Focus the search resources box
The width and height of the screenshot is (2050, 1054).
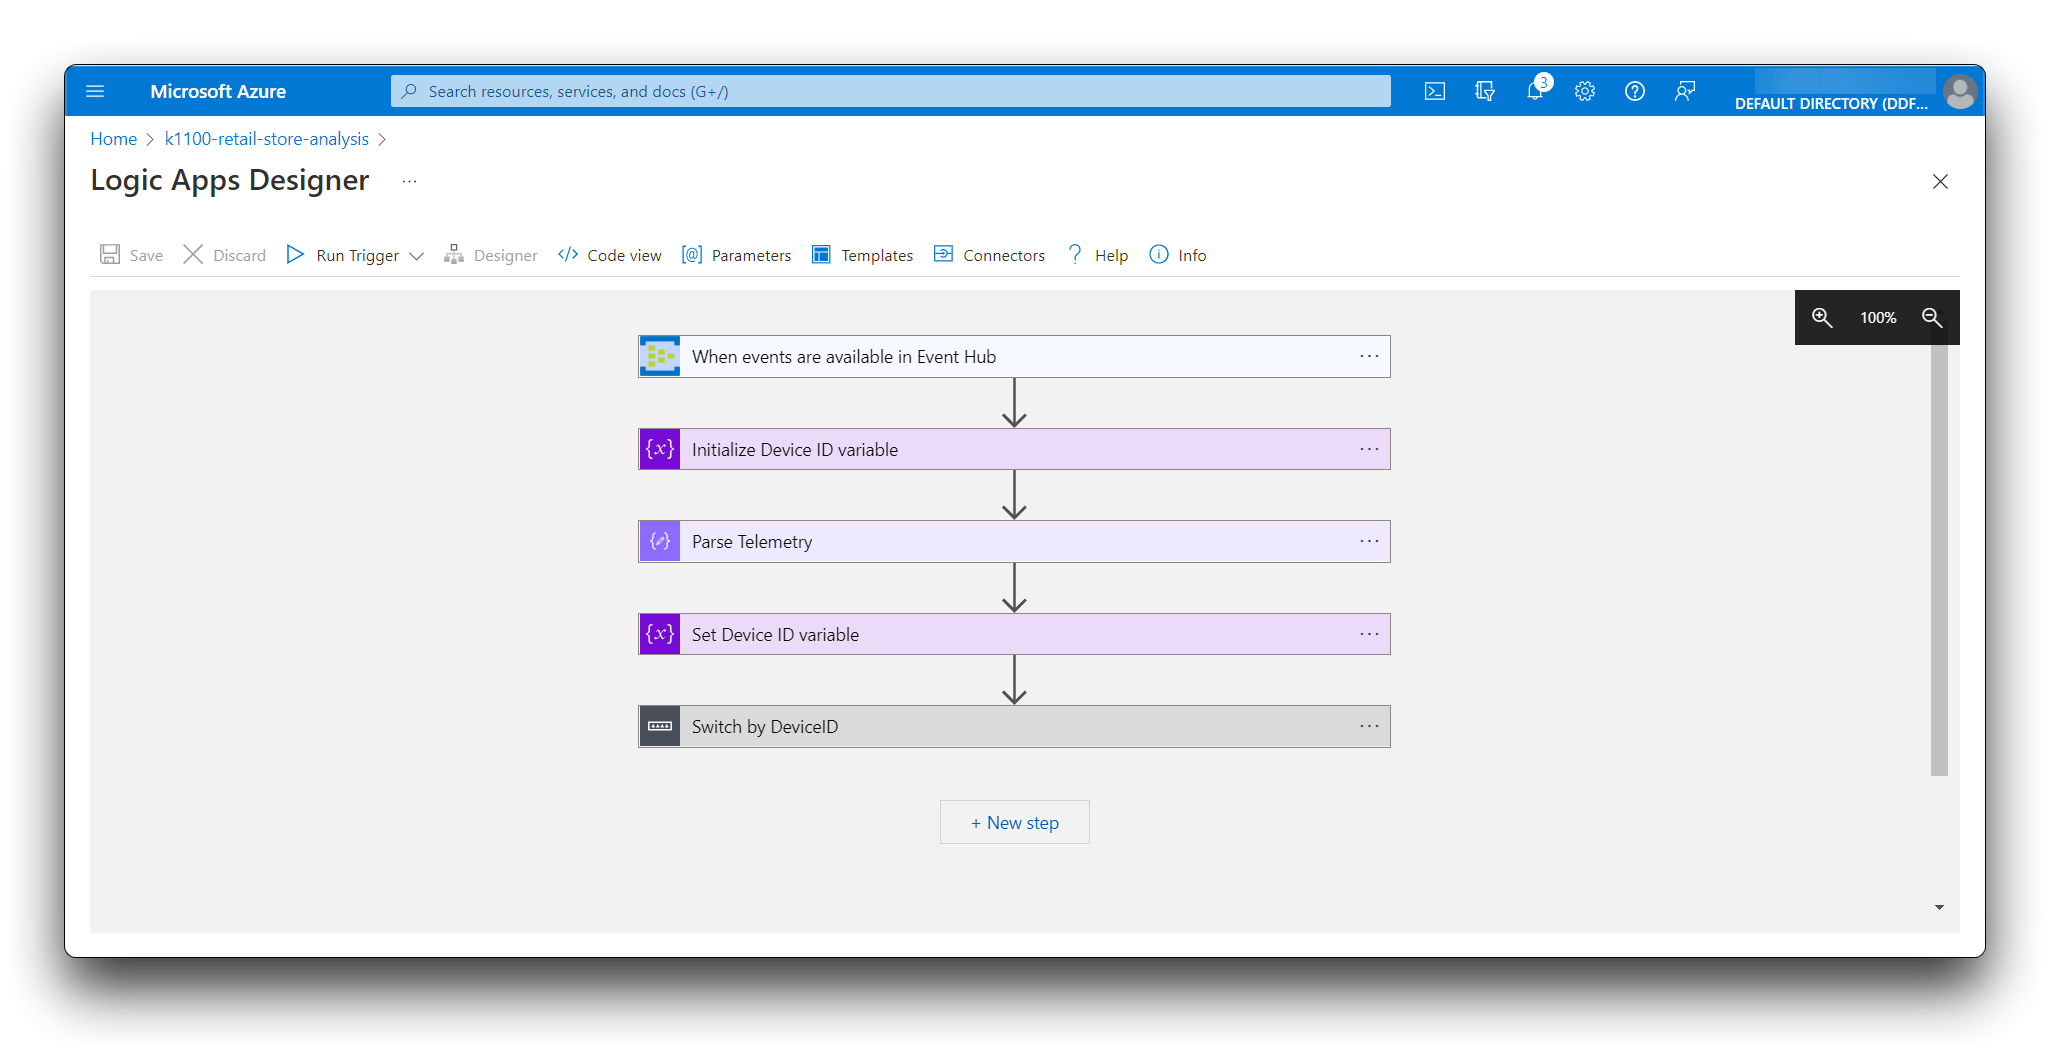coord(890,91)
